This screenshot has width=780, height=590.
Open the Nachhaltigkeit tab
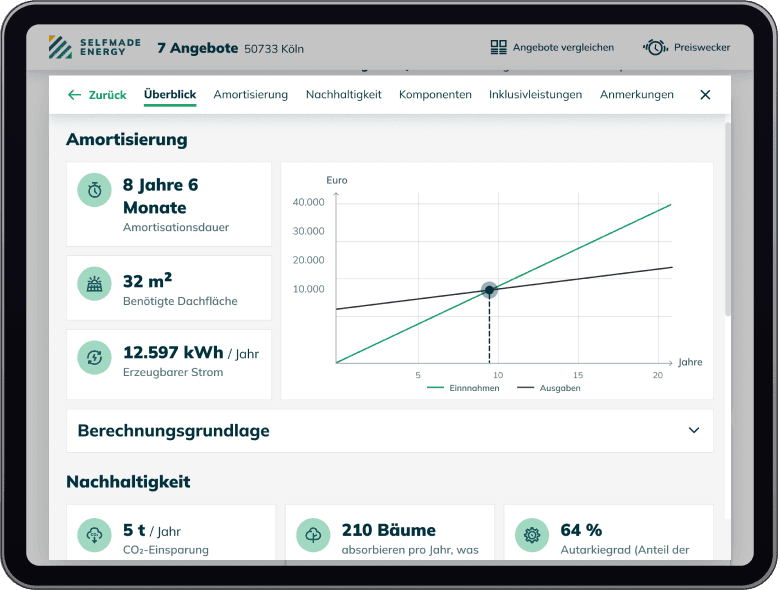pos(343,95)
